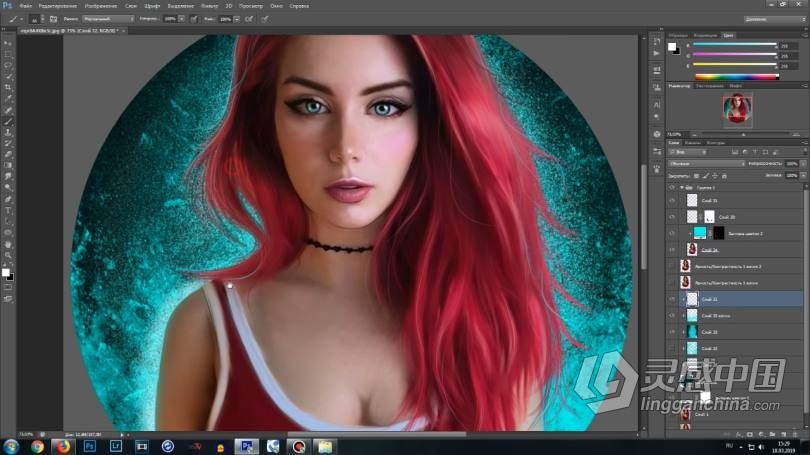Screen dimensions: 810x455
Task: Hide the Заливка цветом 2 layer
Action: pyautogui.click(x=672, y=233)
